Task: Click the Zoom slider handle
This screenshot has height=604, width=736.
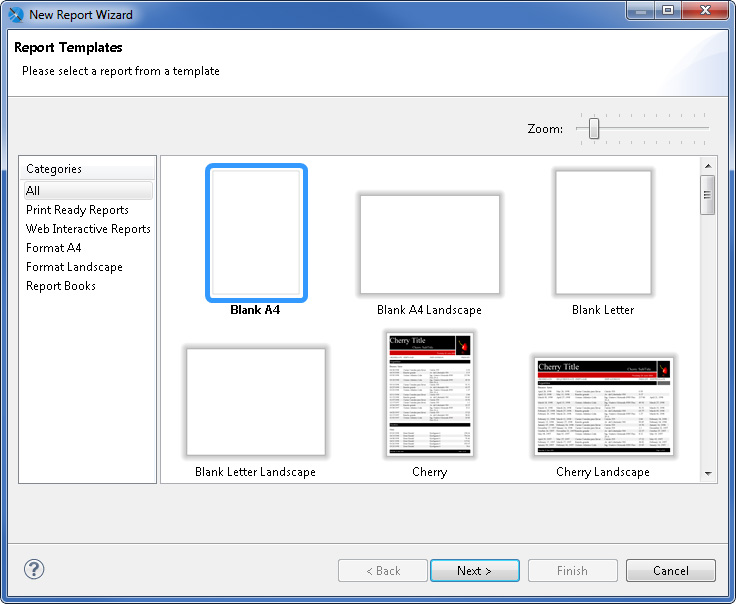Action: point(594,128)
